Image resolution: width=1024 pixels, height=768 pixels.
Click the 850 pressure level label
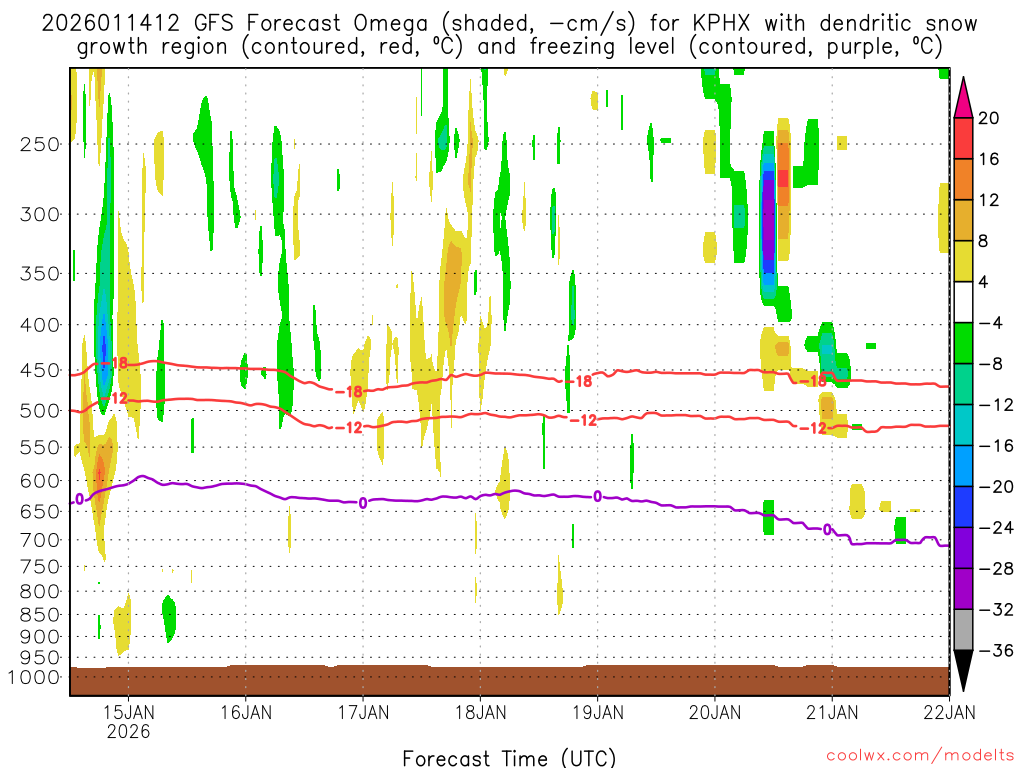[39, 615]
